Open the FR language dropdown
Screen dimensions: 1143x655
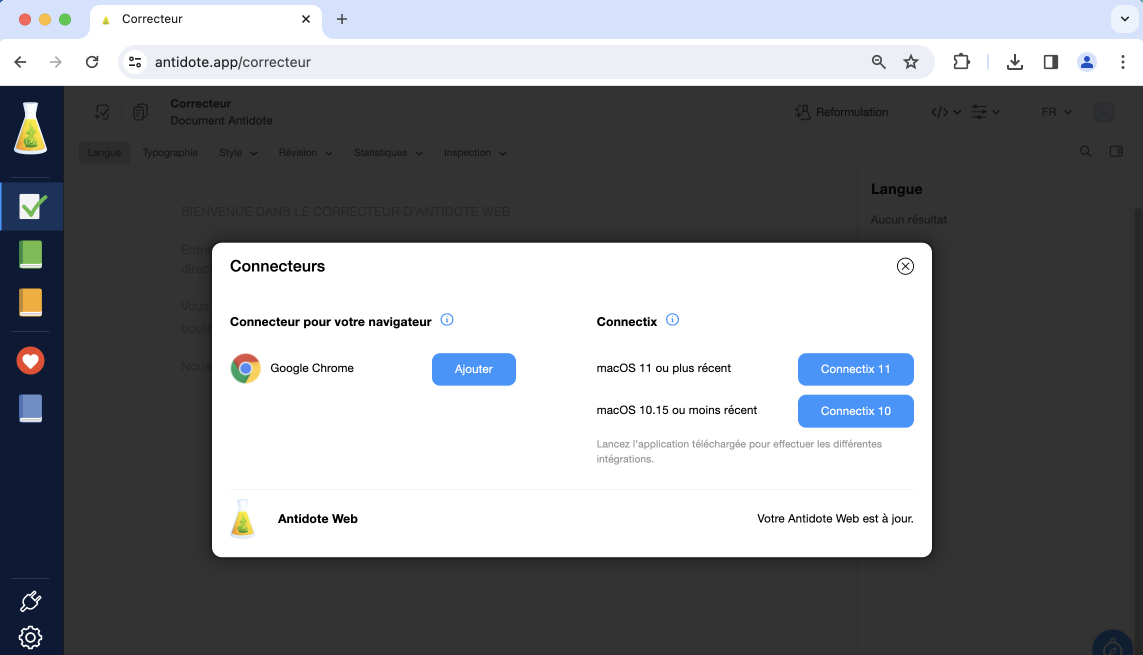click(x=1056, y=112)
